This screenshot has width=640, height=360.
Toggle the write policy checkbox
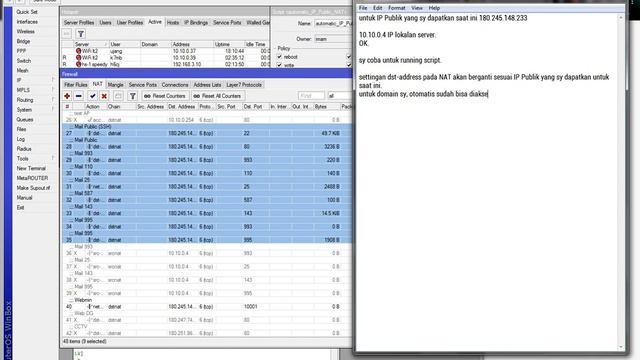280,65
